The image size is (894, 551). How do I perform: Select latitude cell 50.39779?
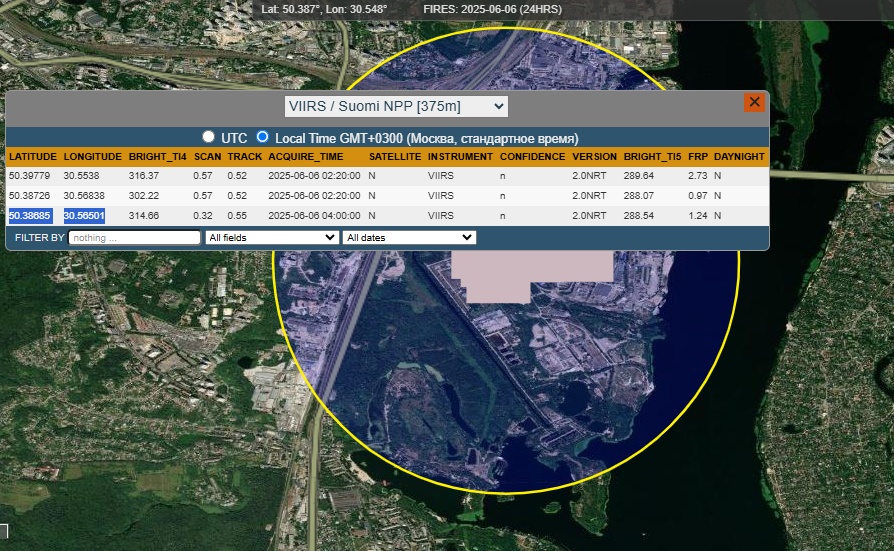(30, 176)
